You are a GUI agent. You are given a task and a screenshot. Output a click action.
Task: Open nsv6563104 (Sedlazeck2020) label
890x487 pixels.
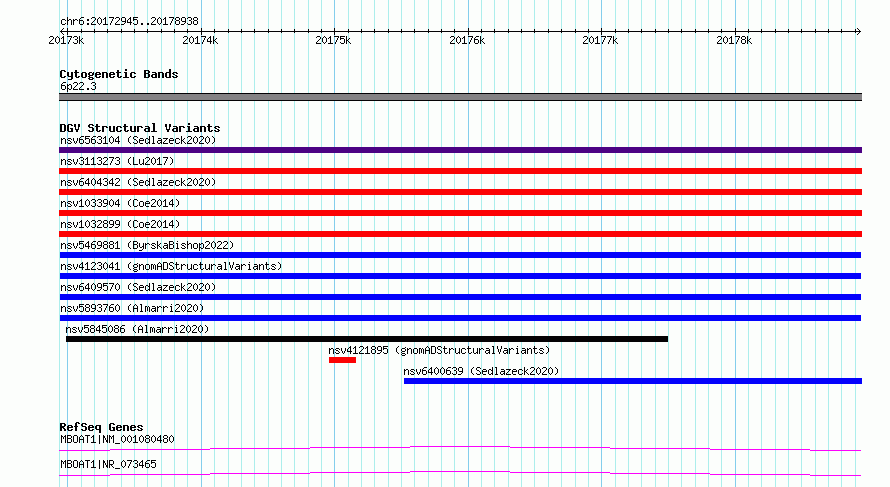pyautogui.click(x=138, y=140)
